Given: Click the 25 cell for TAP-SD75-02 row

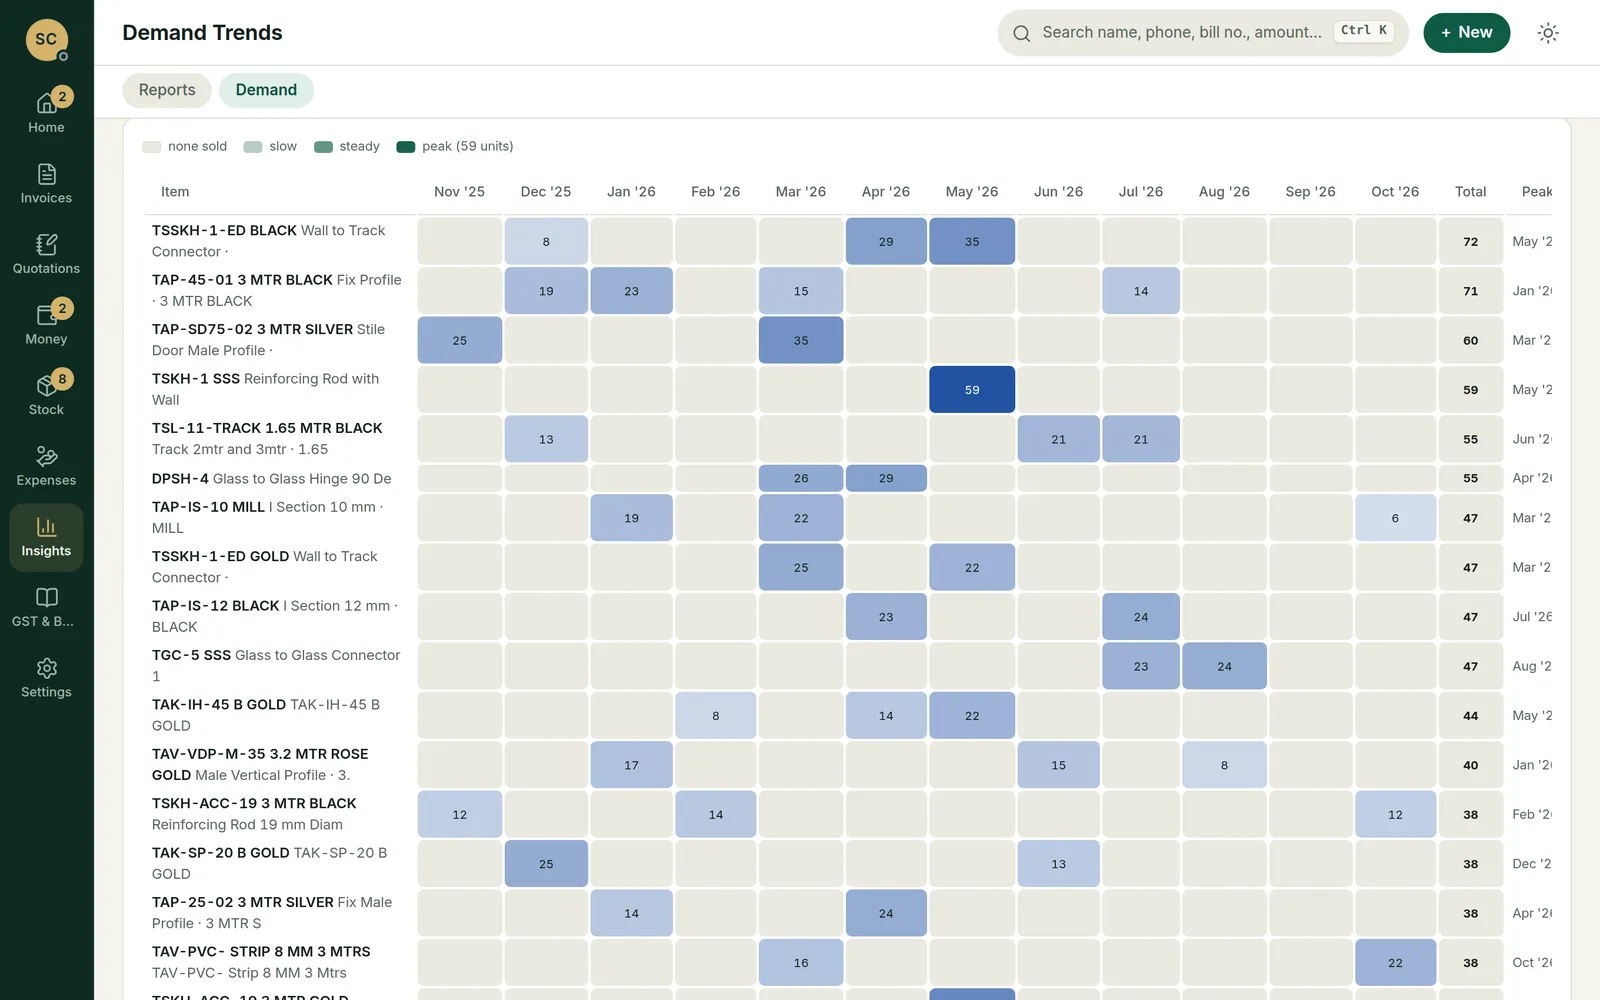Looking at the screenshot, I should [x=460, y=340].
